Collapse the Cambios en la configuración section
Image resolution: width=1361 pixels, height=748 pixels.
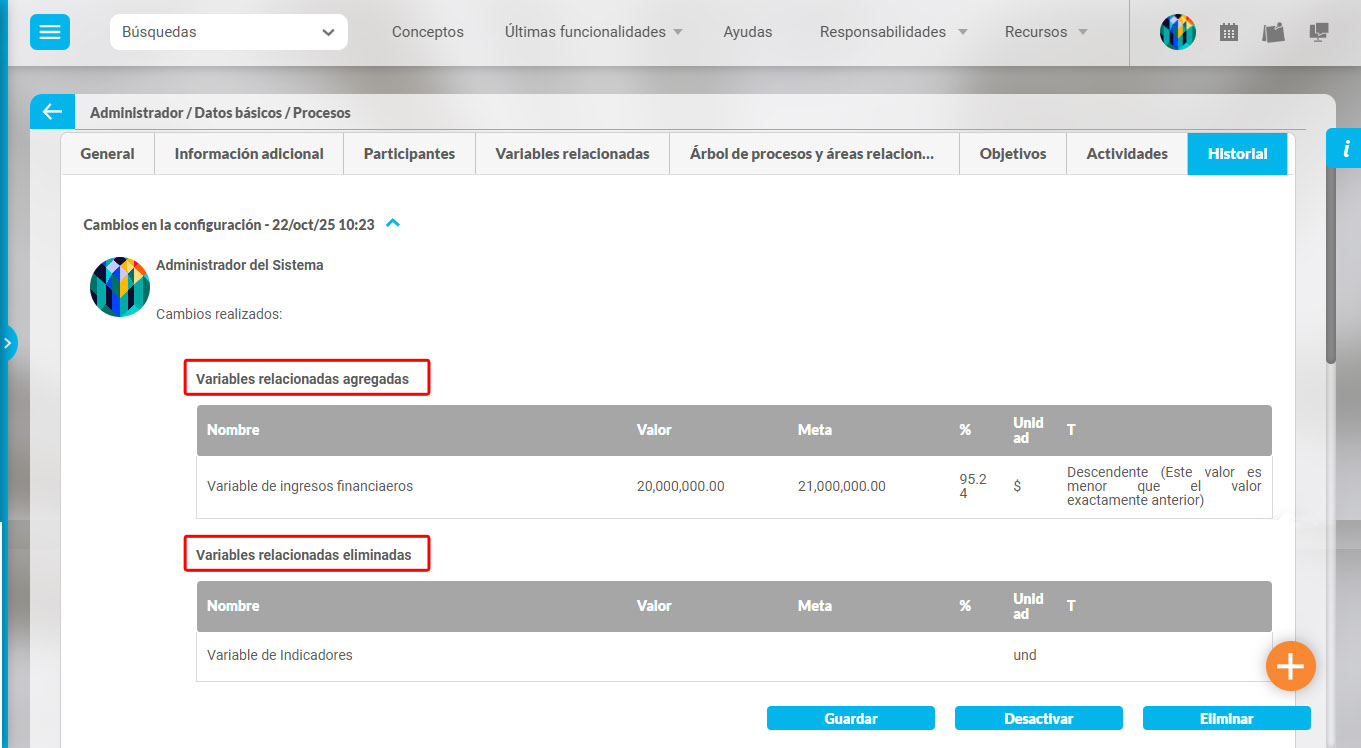[x=392, y=223]
